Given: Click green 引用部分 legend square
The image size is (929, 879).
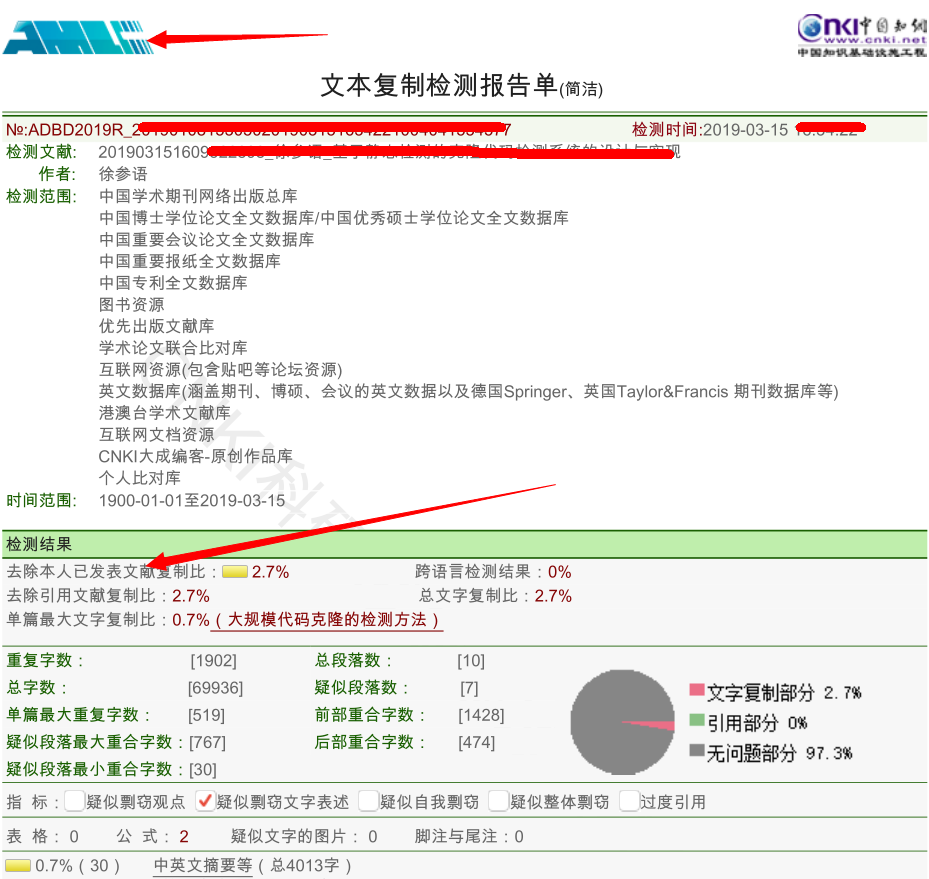Looking at the screenshot, I should (696, 722).
